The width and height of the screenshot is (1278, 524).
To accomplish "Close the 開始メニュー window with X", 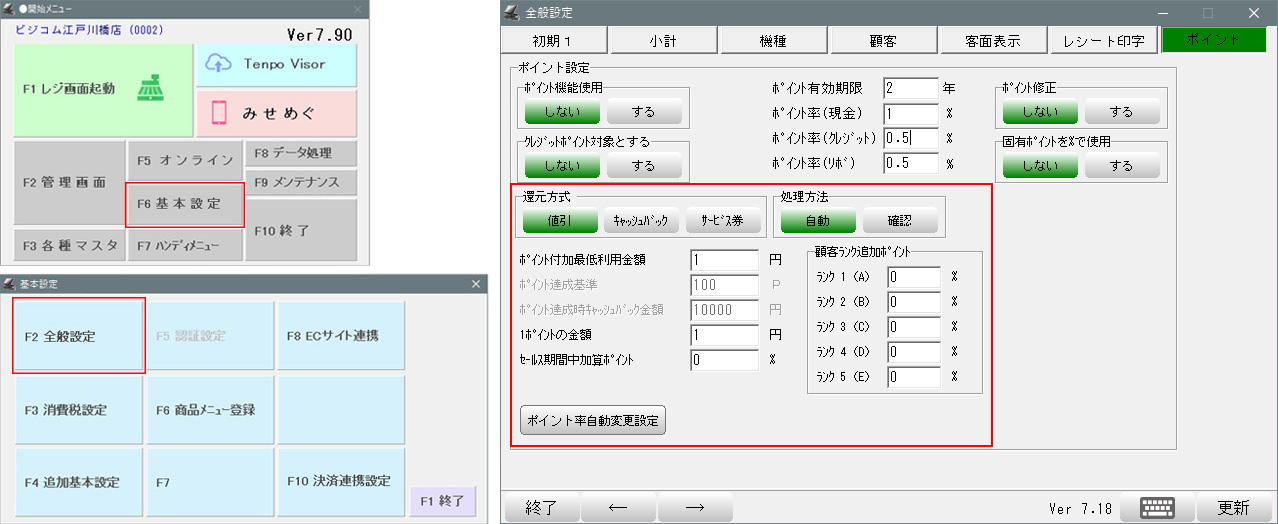I will click(360, 7).
